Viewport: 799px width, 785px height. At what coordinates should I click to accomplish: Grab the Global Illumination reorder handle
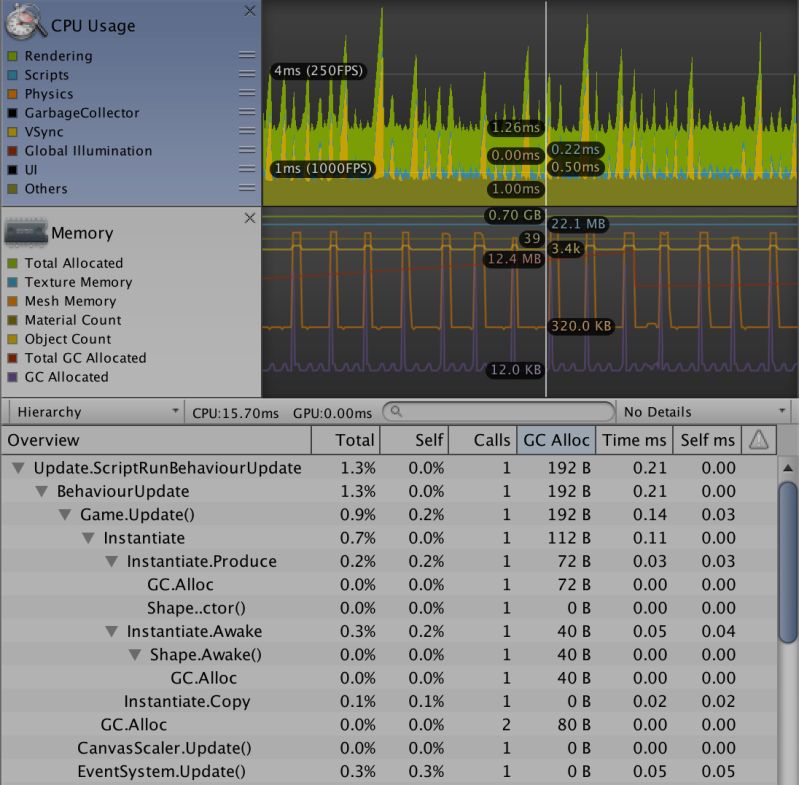(247, 150)
